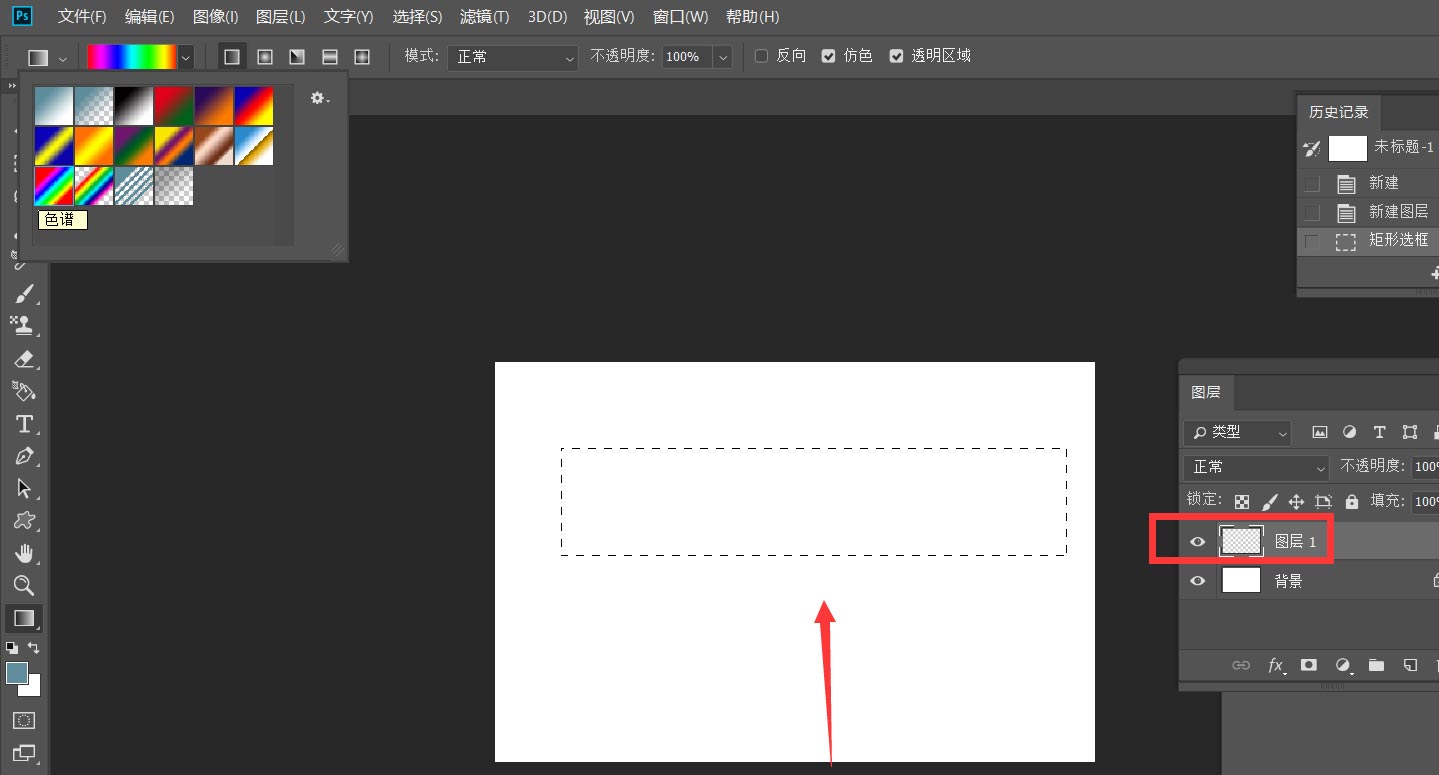Screen dimensions: 1439x775
Task: Click the Create new layer icon
Action: (x=1410, y=665)
